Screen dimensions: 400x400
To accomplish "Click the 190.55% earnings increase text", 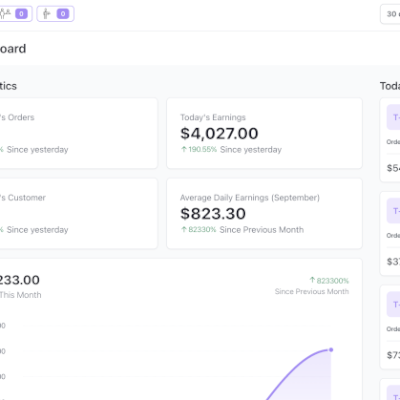I will pos(203,149).
